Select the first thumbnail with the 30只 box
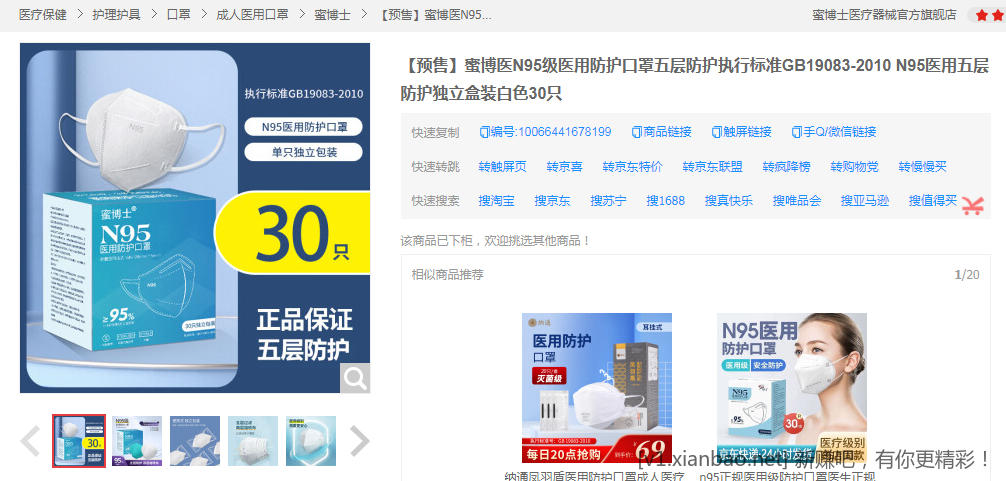 (79, 441)
